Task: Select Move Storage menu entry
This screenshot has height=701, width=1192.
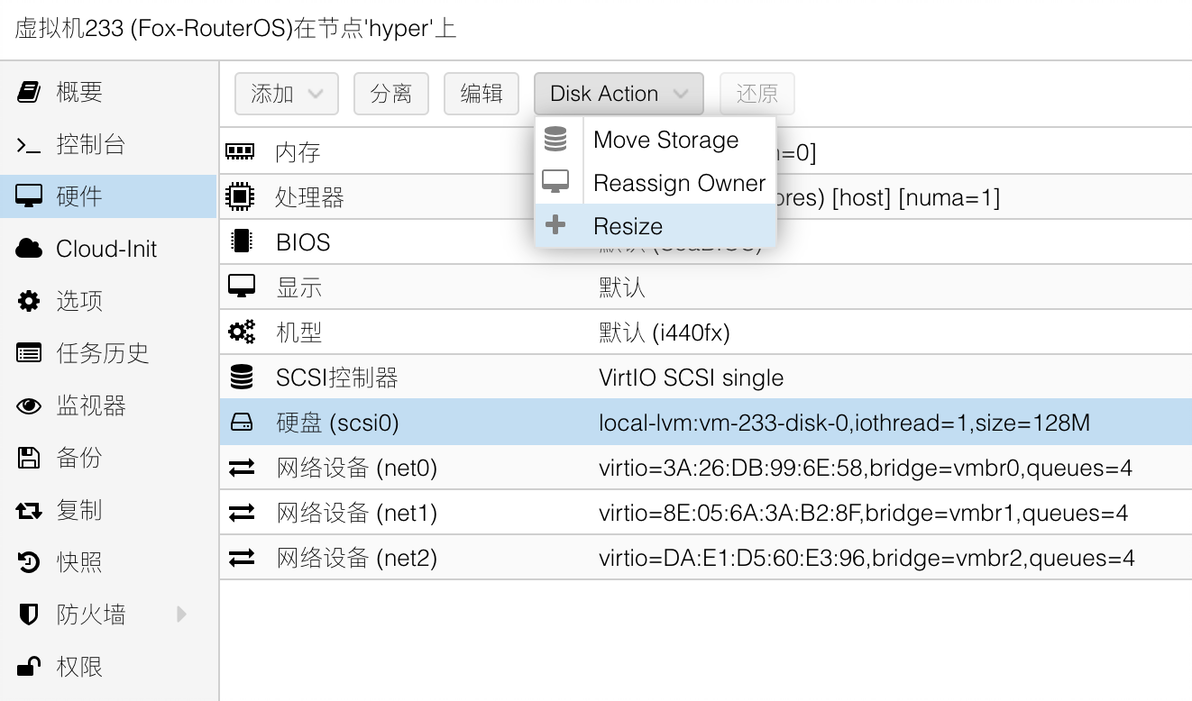Action: (666, 140)
